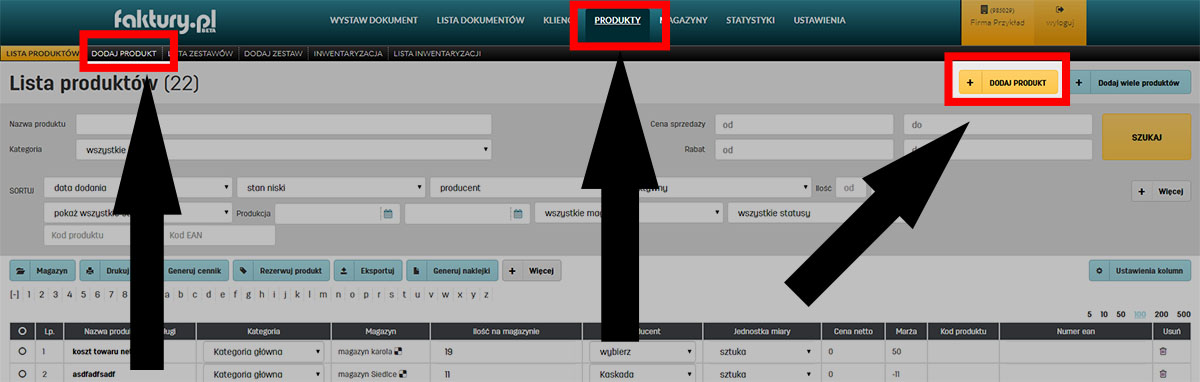Screen dimensions: 1200x382
Task: Open PRODUKTY menu
Action: pyautogui.click(x=617, y=20)
